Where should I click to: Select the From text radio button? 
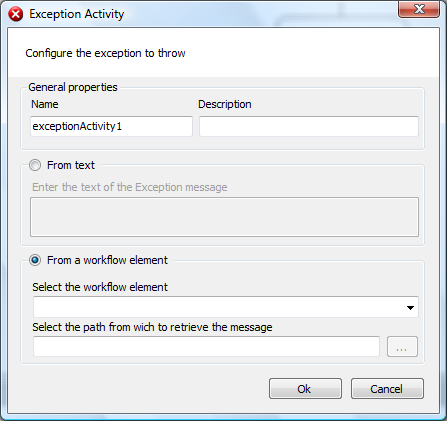(35, 165)
